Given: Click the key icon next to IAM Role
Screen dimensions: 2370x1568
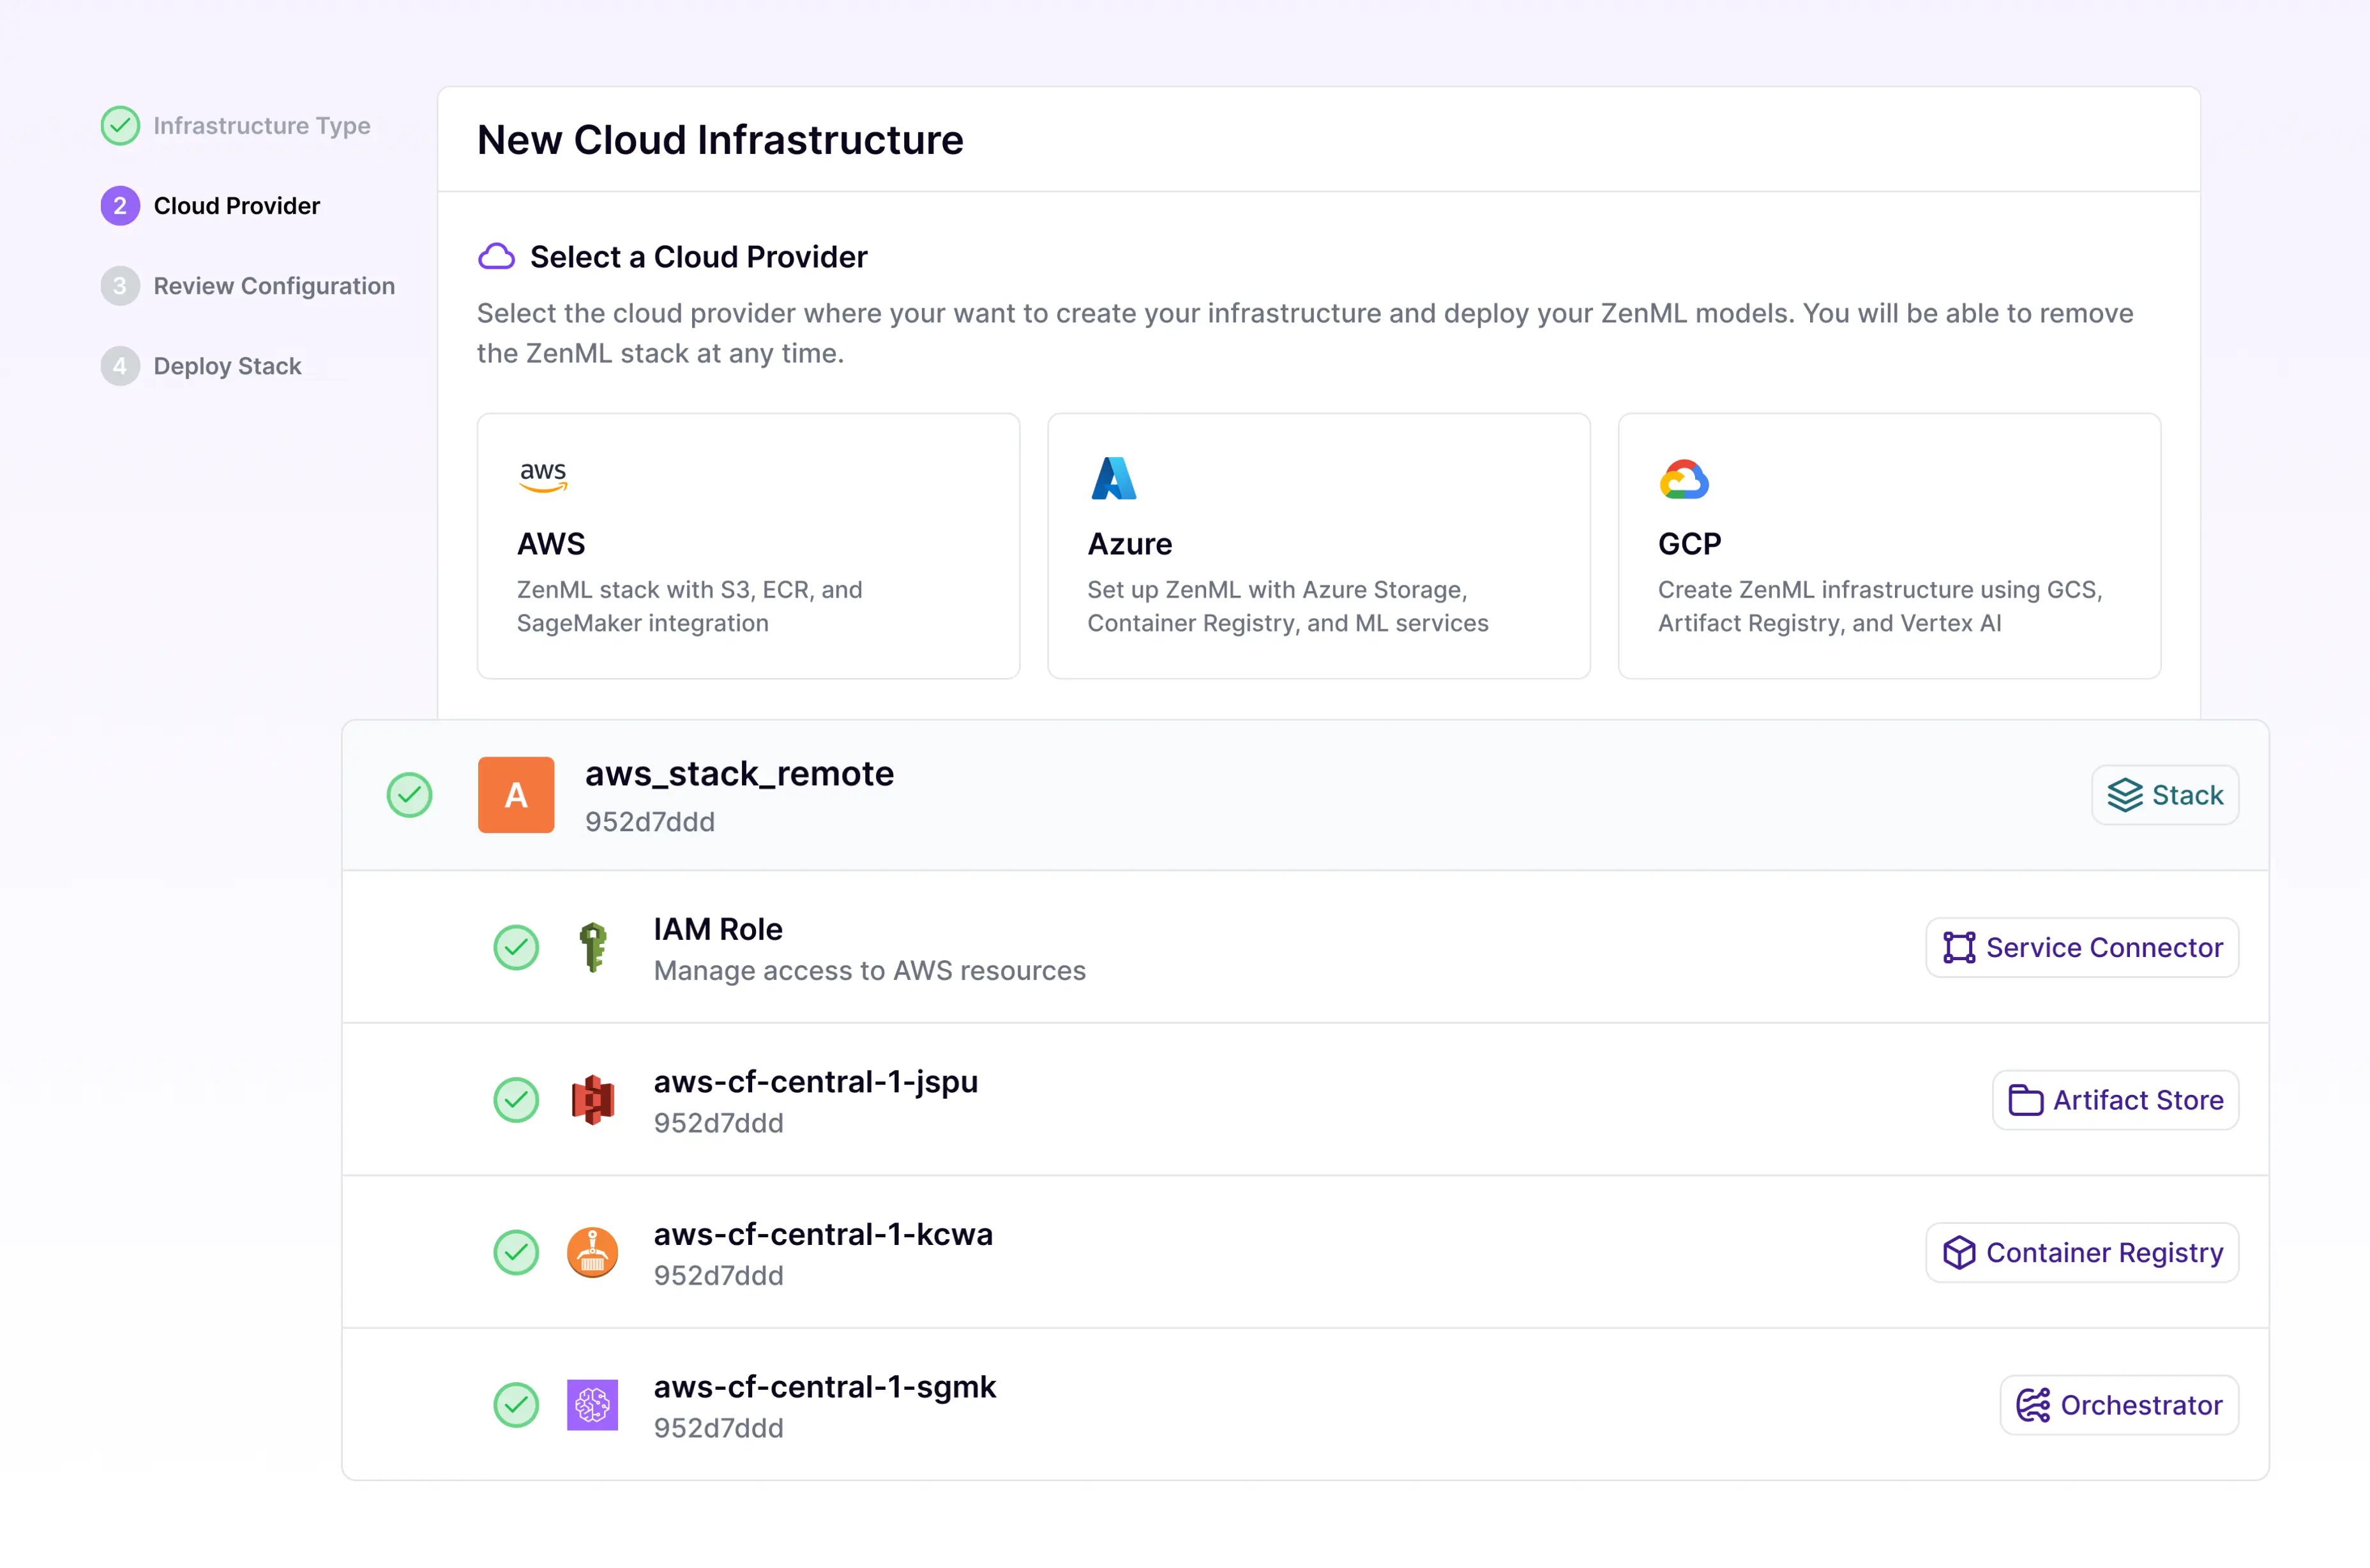Looking at the screenshot, I should (x=592, y=948).
